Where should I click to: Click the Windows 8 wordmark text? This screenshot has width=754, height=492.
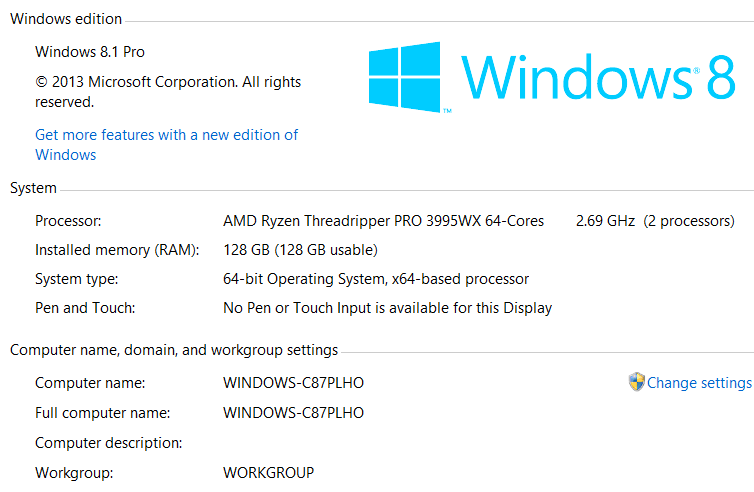pyautogui.click(x=598, y=77)
